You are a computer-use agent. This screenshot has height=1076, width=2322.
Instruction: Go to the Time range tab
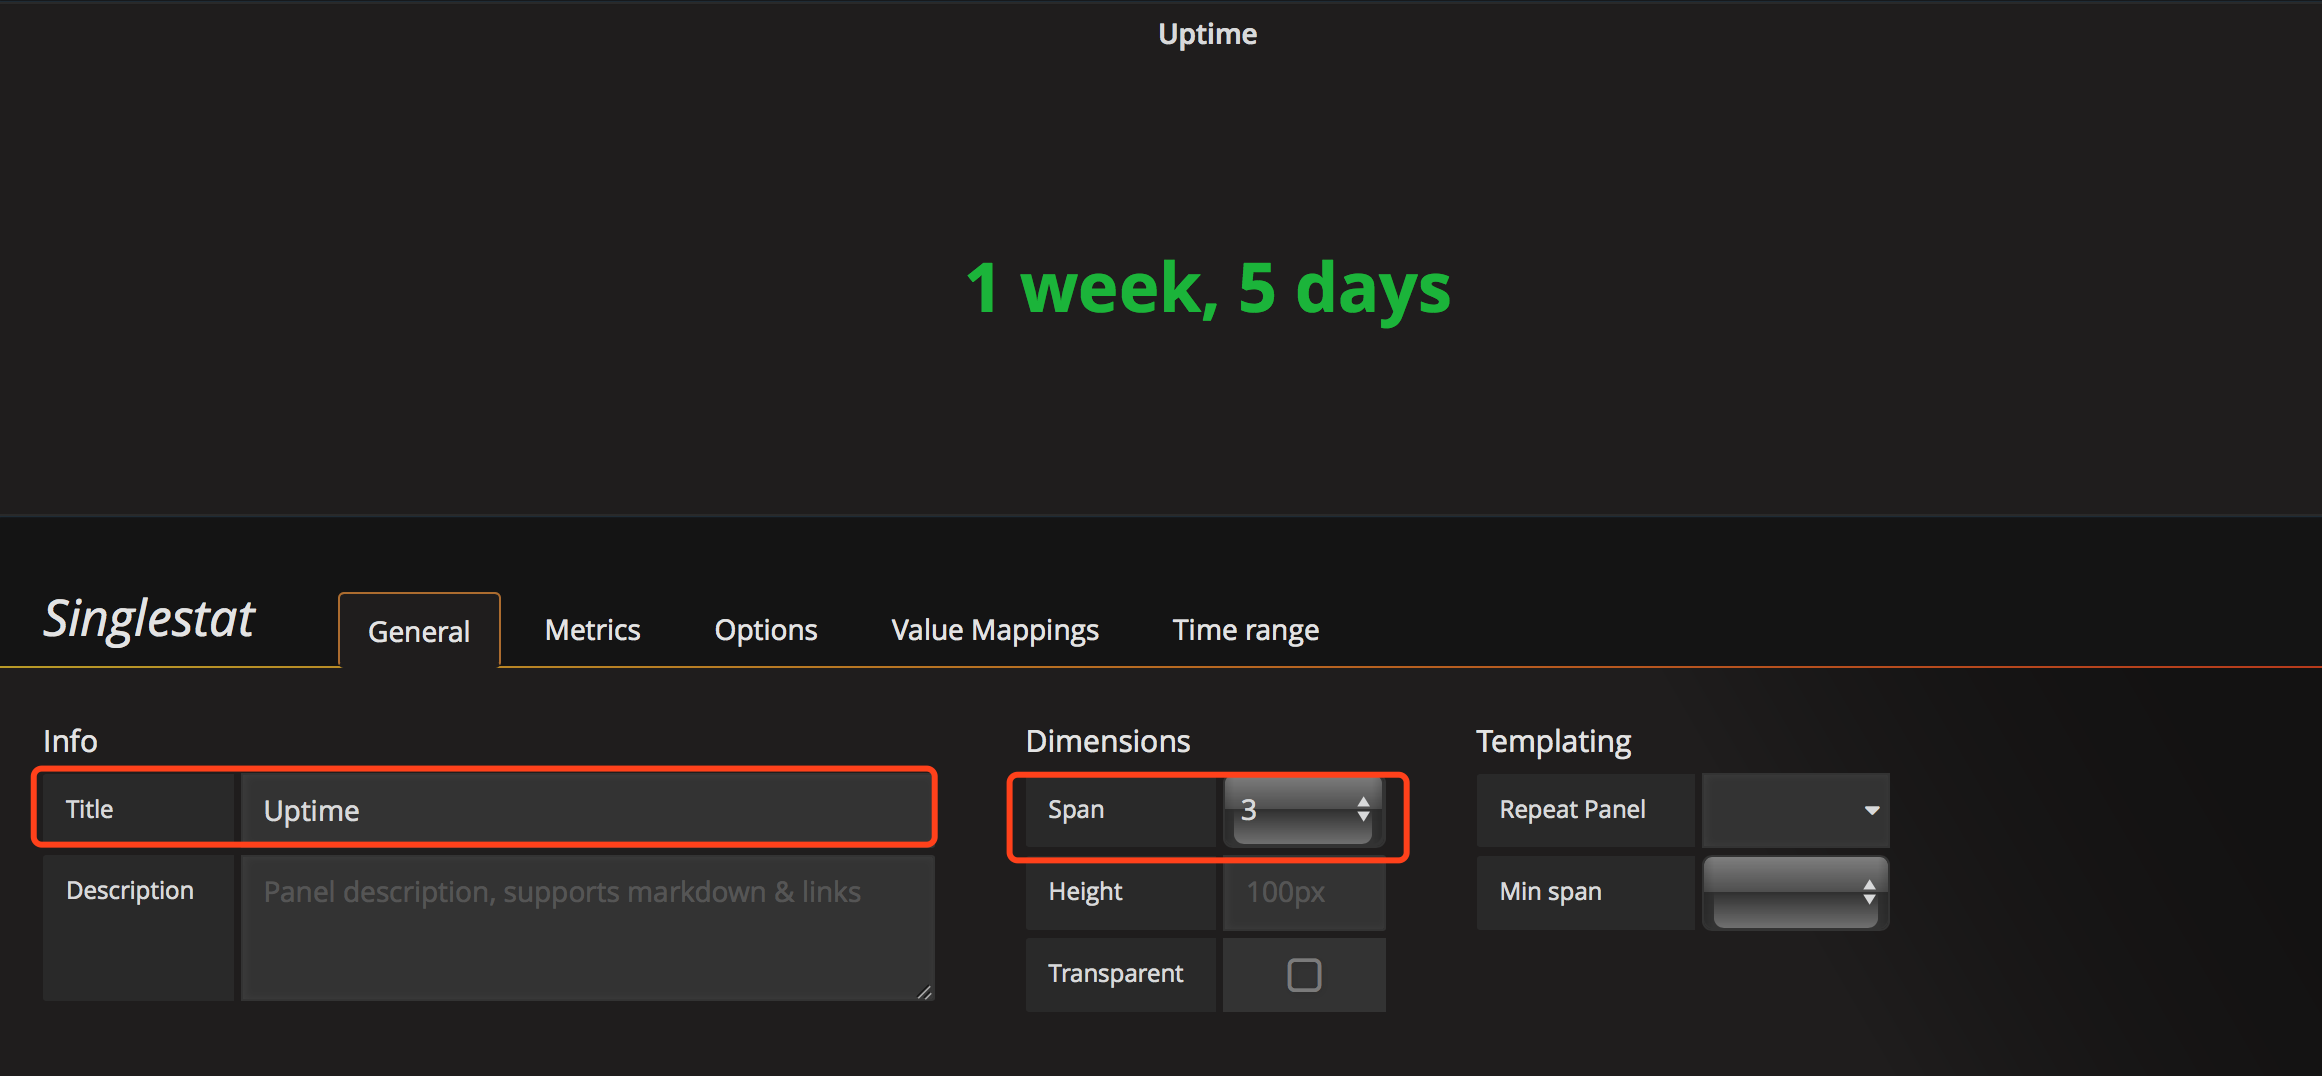point(1245,630)
